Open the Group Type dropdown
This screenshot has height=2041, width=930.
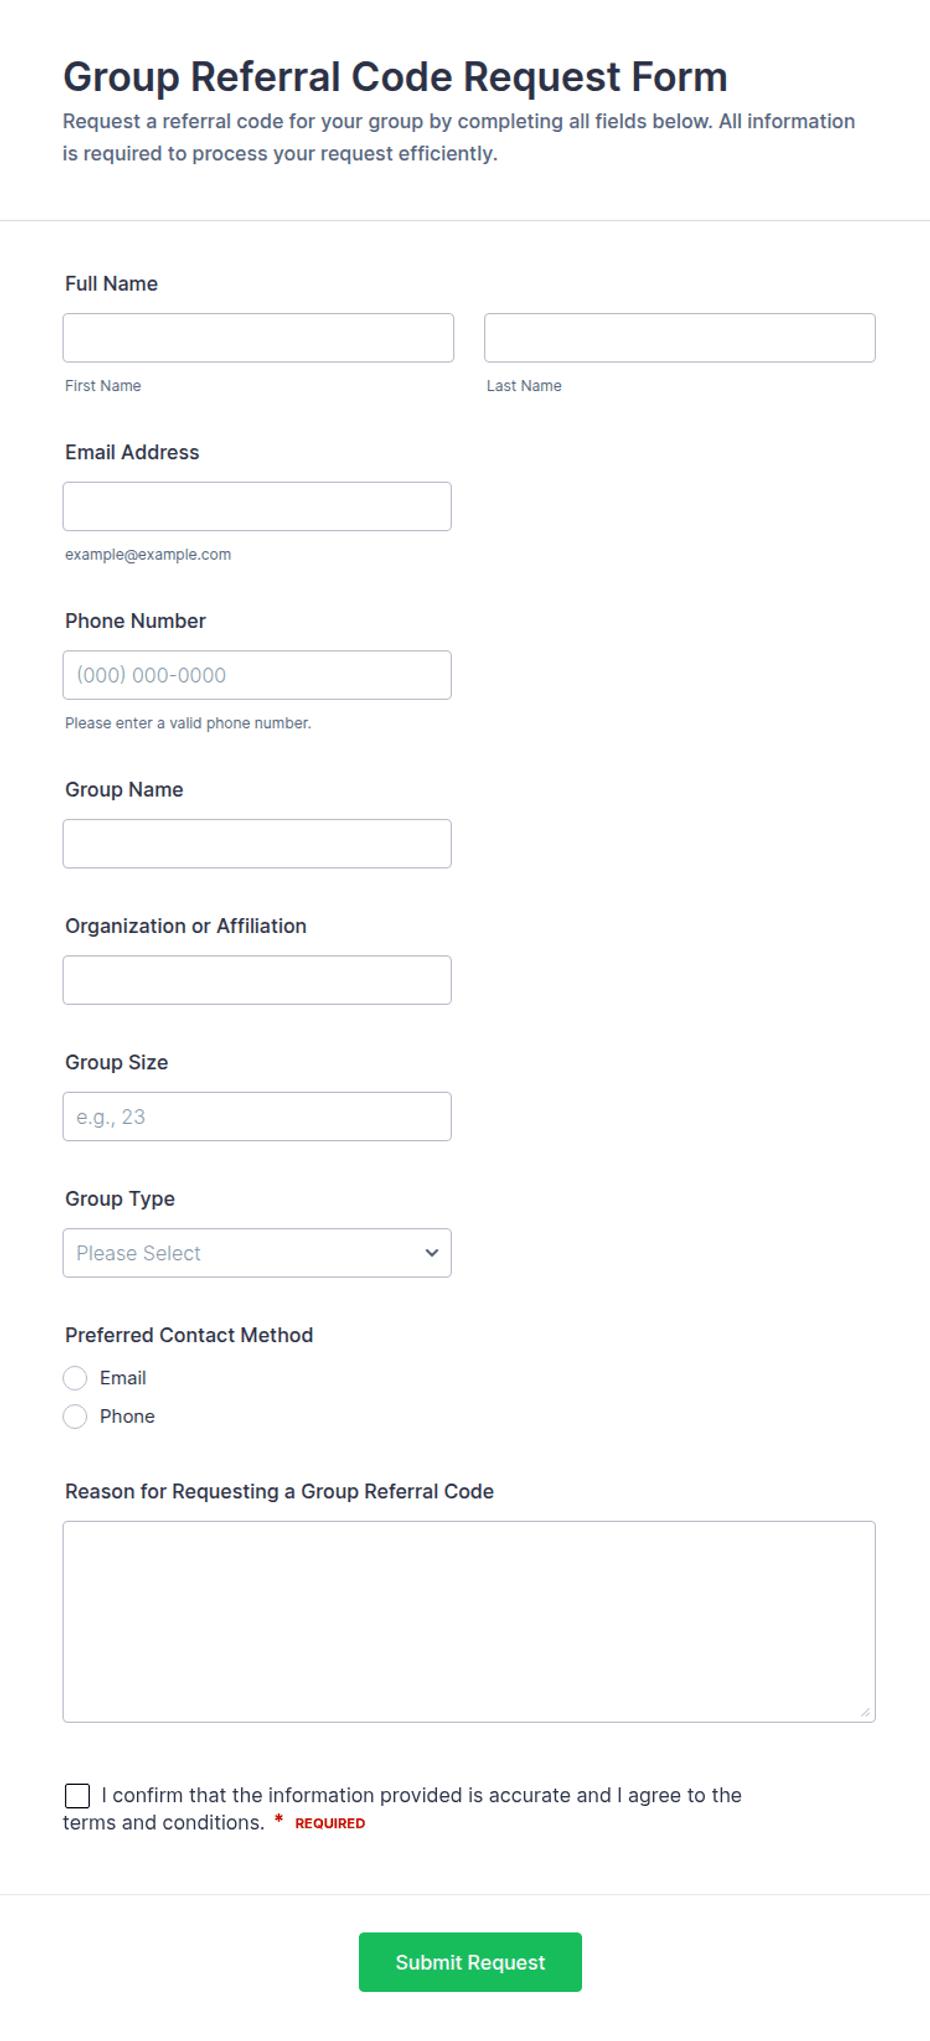tap(257, 1253)
